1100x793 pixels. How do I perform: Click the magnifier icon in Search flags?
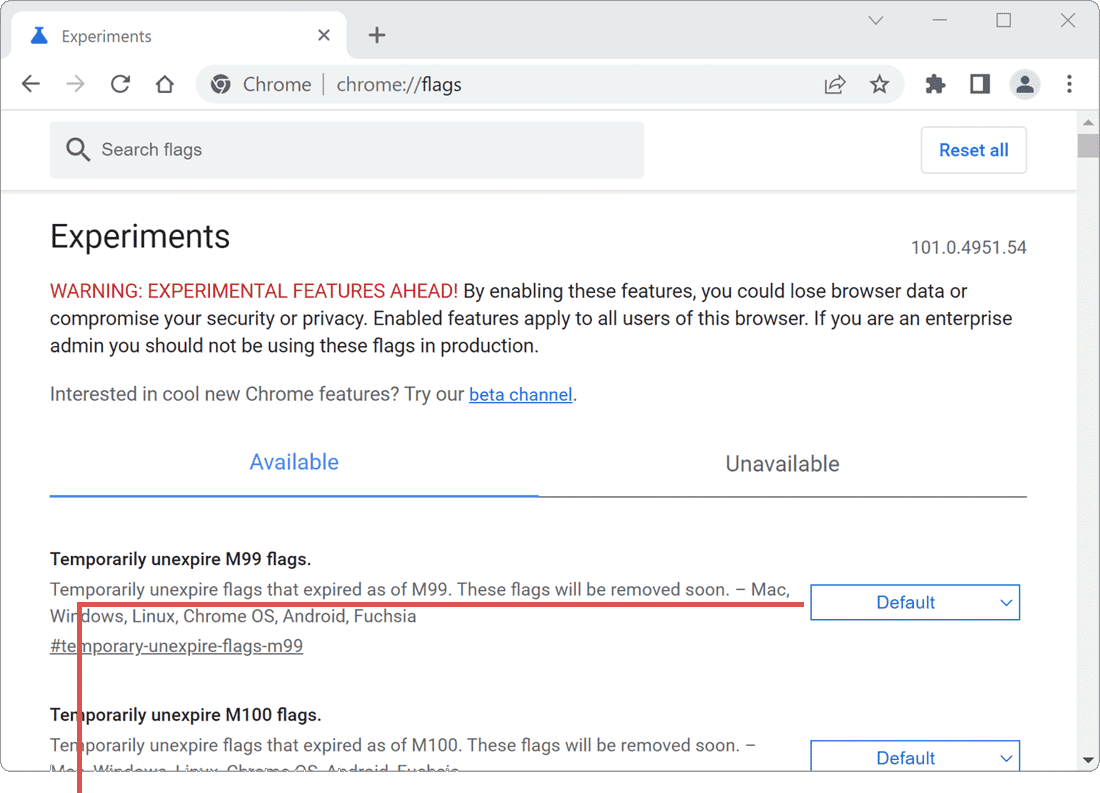(78, 149)
